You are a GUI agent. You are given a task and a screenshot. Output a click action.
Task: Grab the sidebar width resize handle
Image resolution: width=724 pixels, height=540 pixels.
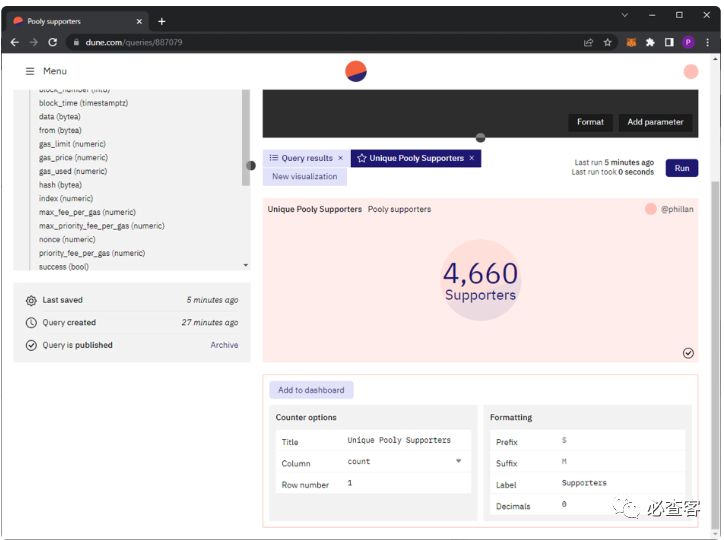point(251,166)
